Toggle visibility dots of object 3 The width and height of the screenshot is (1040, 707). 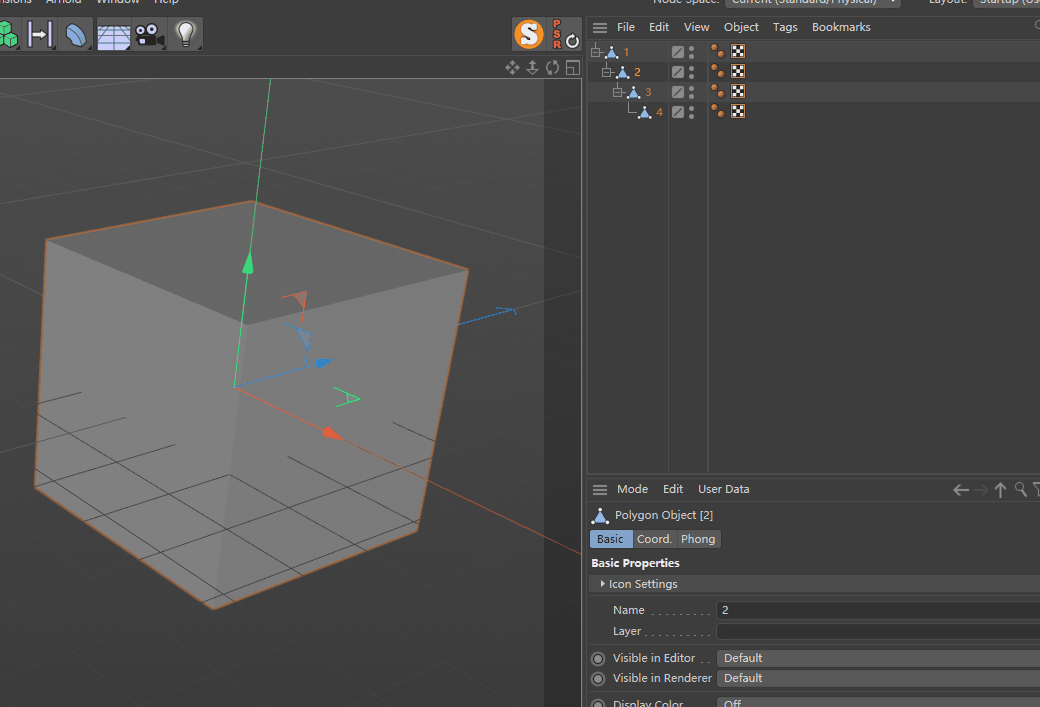click(x=692, y=92)
